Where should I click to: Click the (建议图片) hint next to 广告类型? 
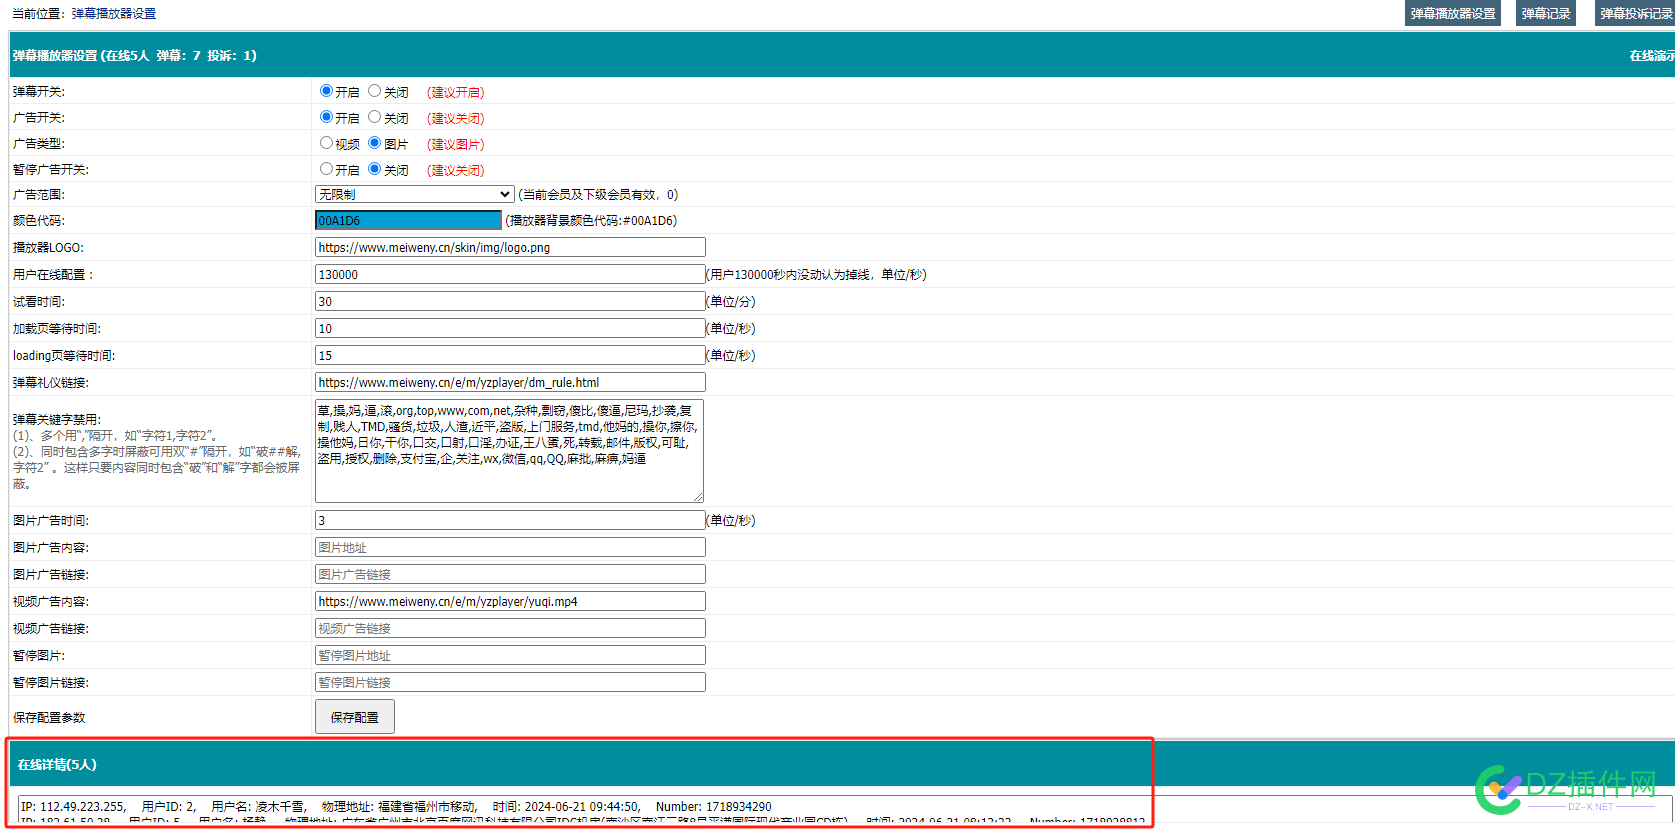[456, 144]
